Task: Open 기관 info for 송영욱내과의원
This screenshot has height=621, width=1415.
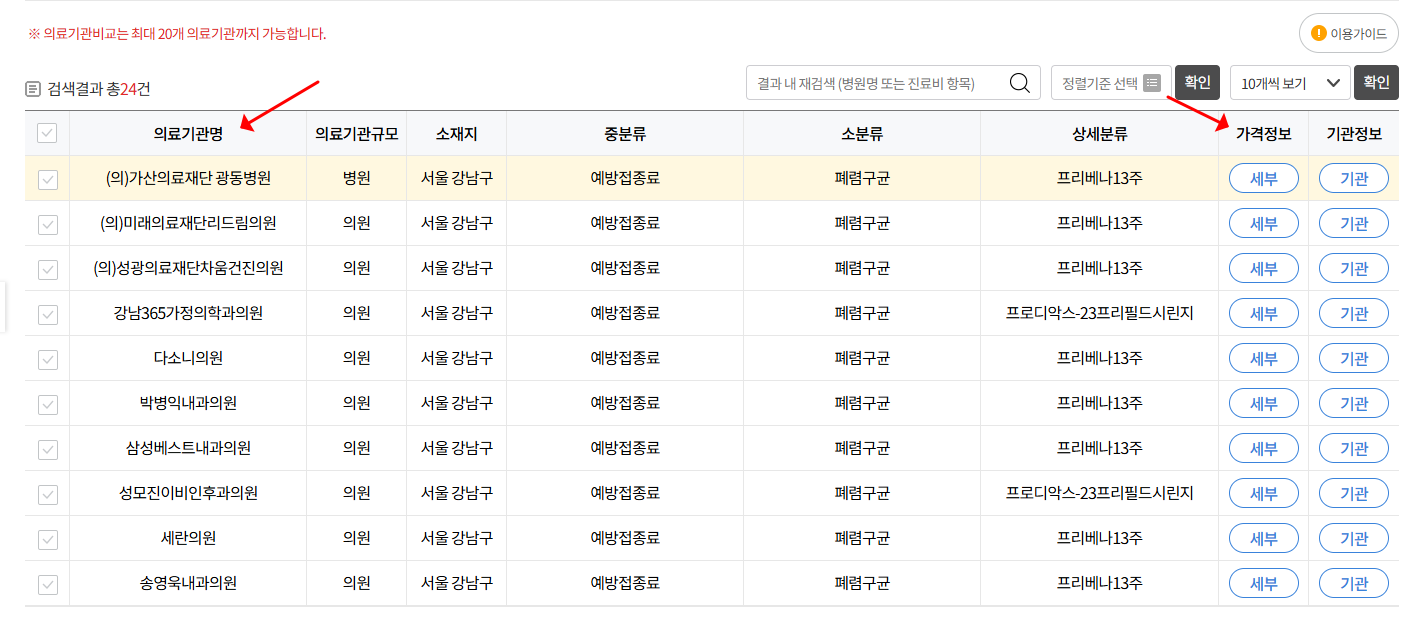Action: tap(1354, 583)
